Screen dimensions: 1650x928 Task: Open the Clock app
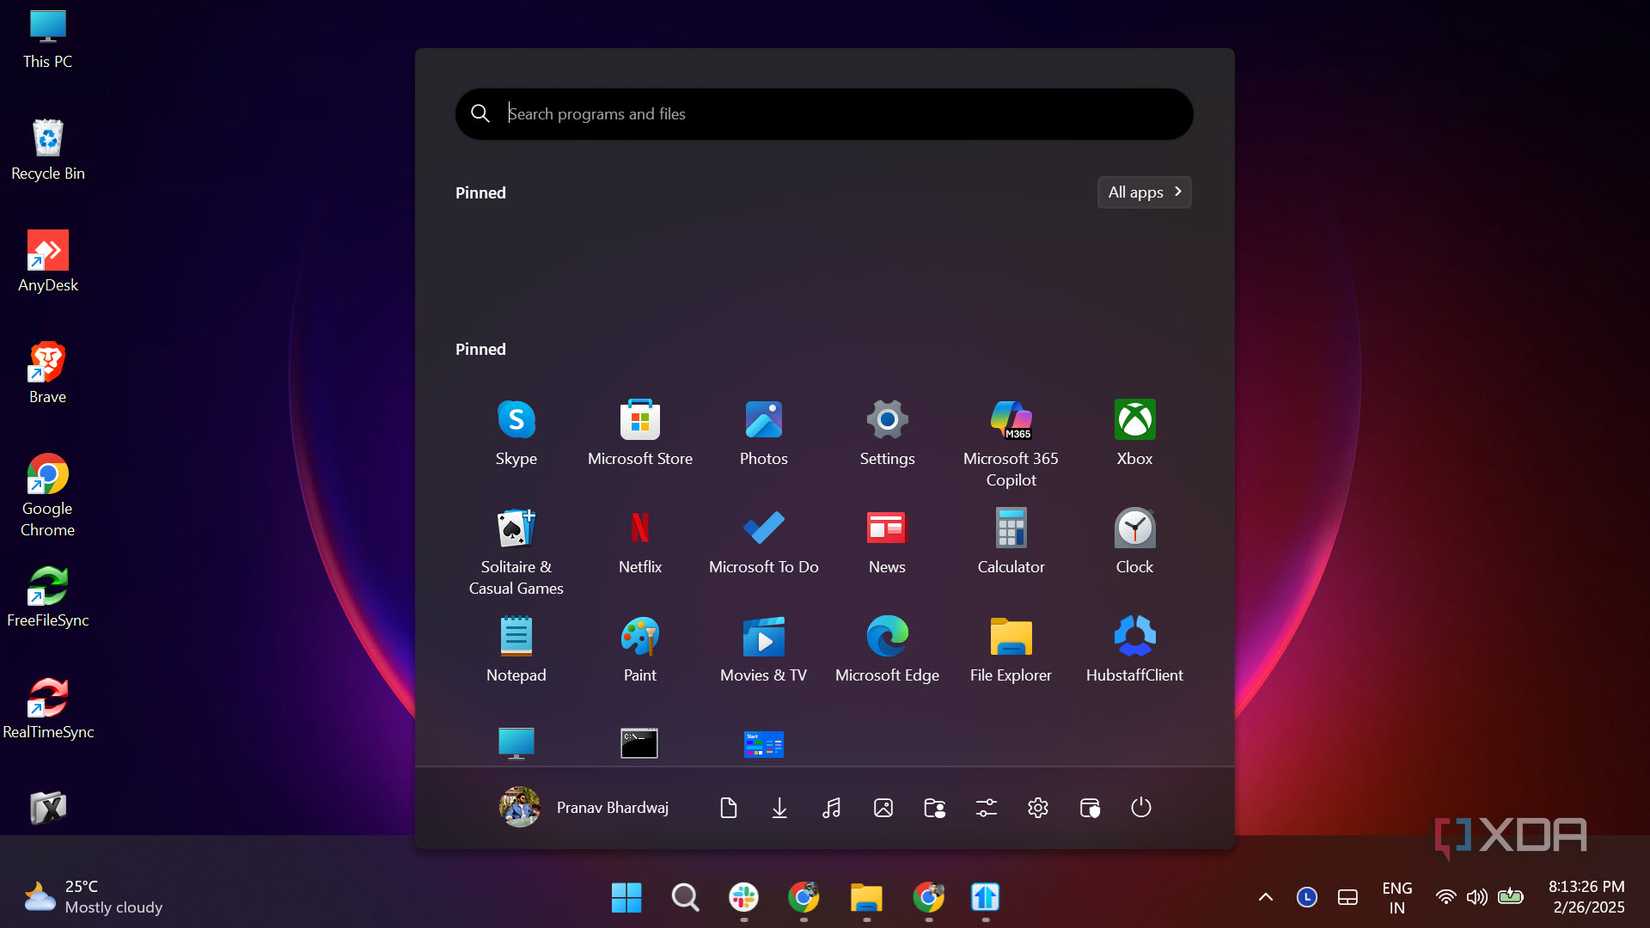click(x=1134, y=538)
